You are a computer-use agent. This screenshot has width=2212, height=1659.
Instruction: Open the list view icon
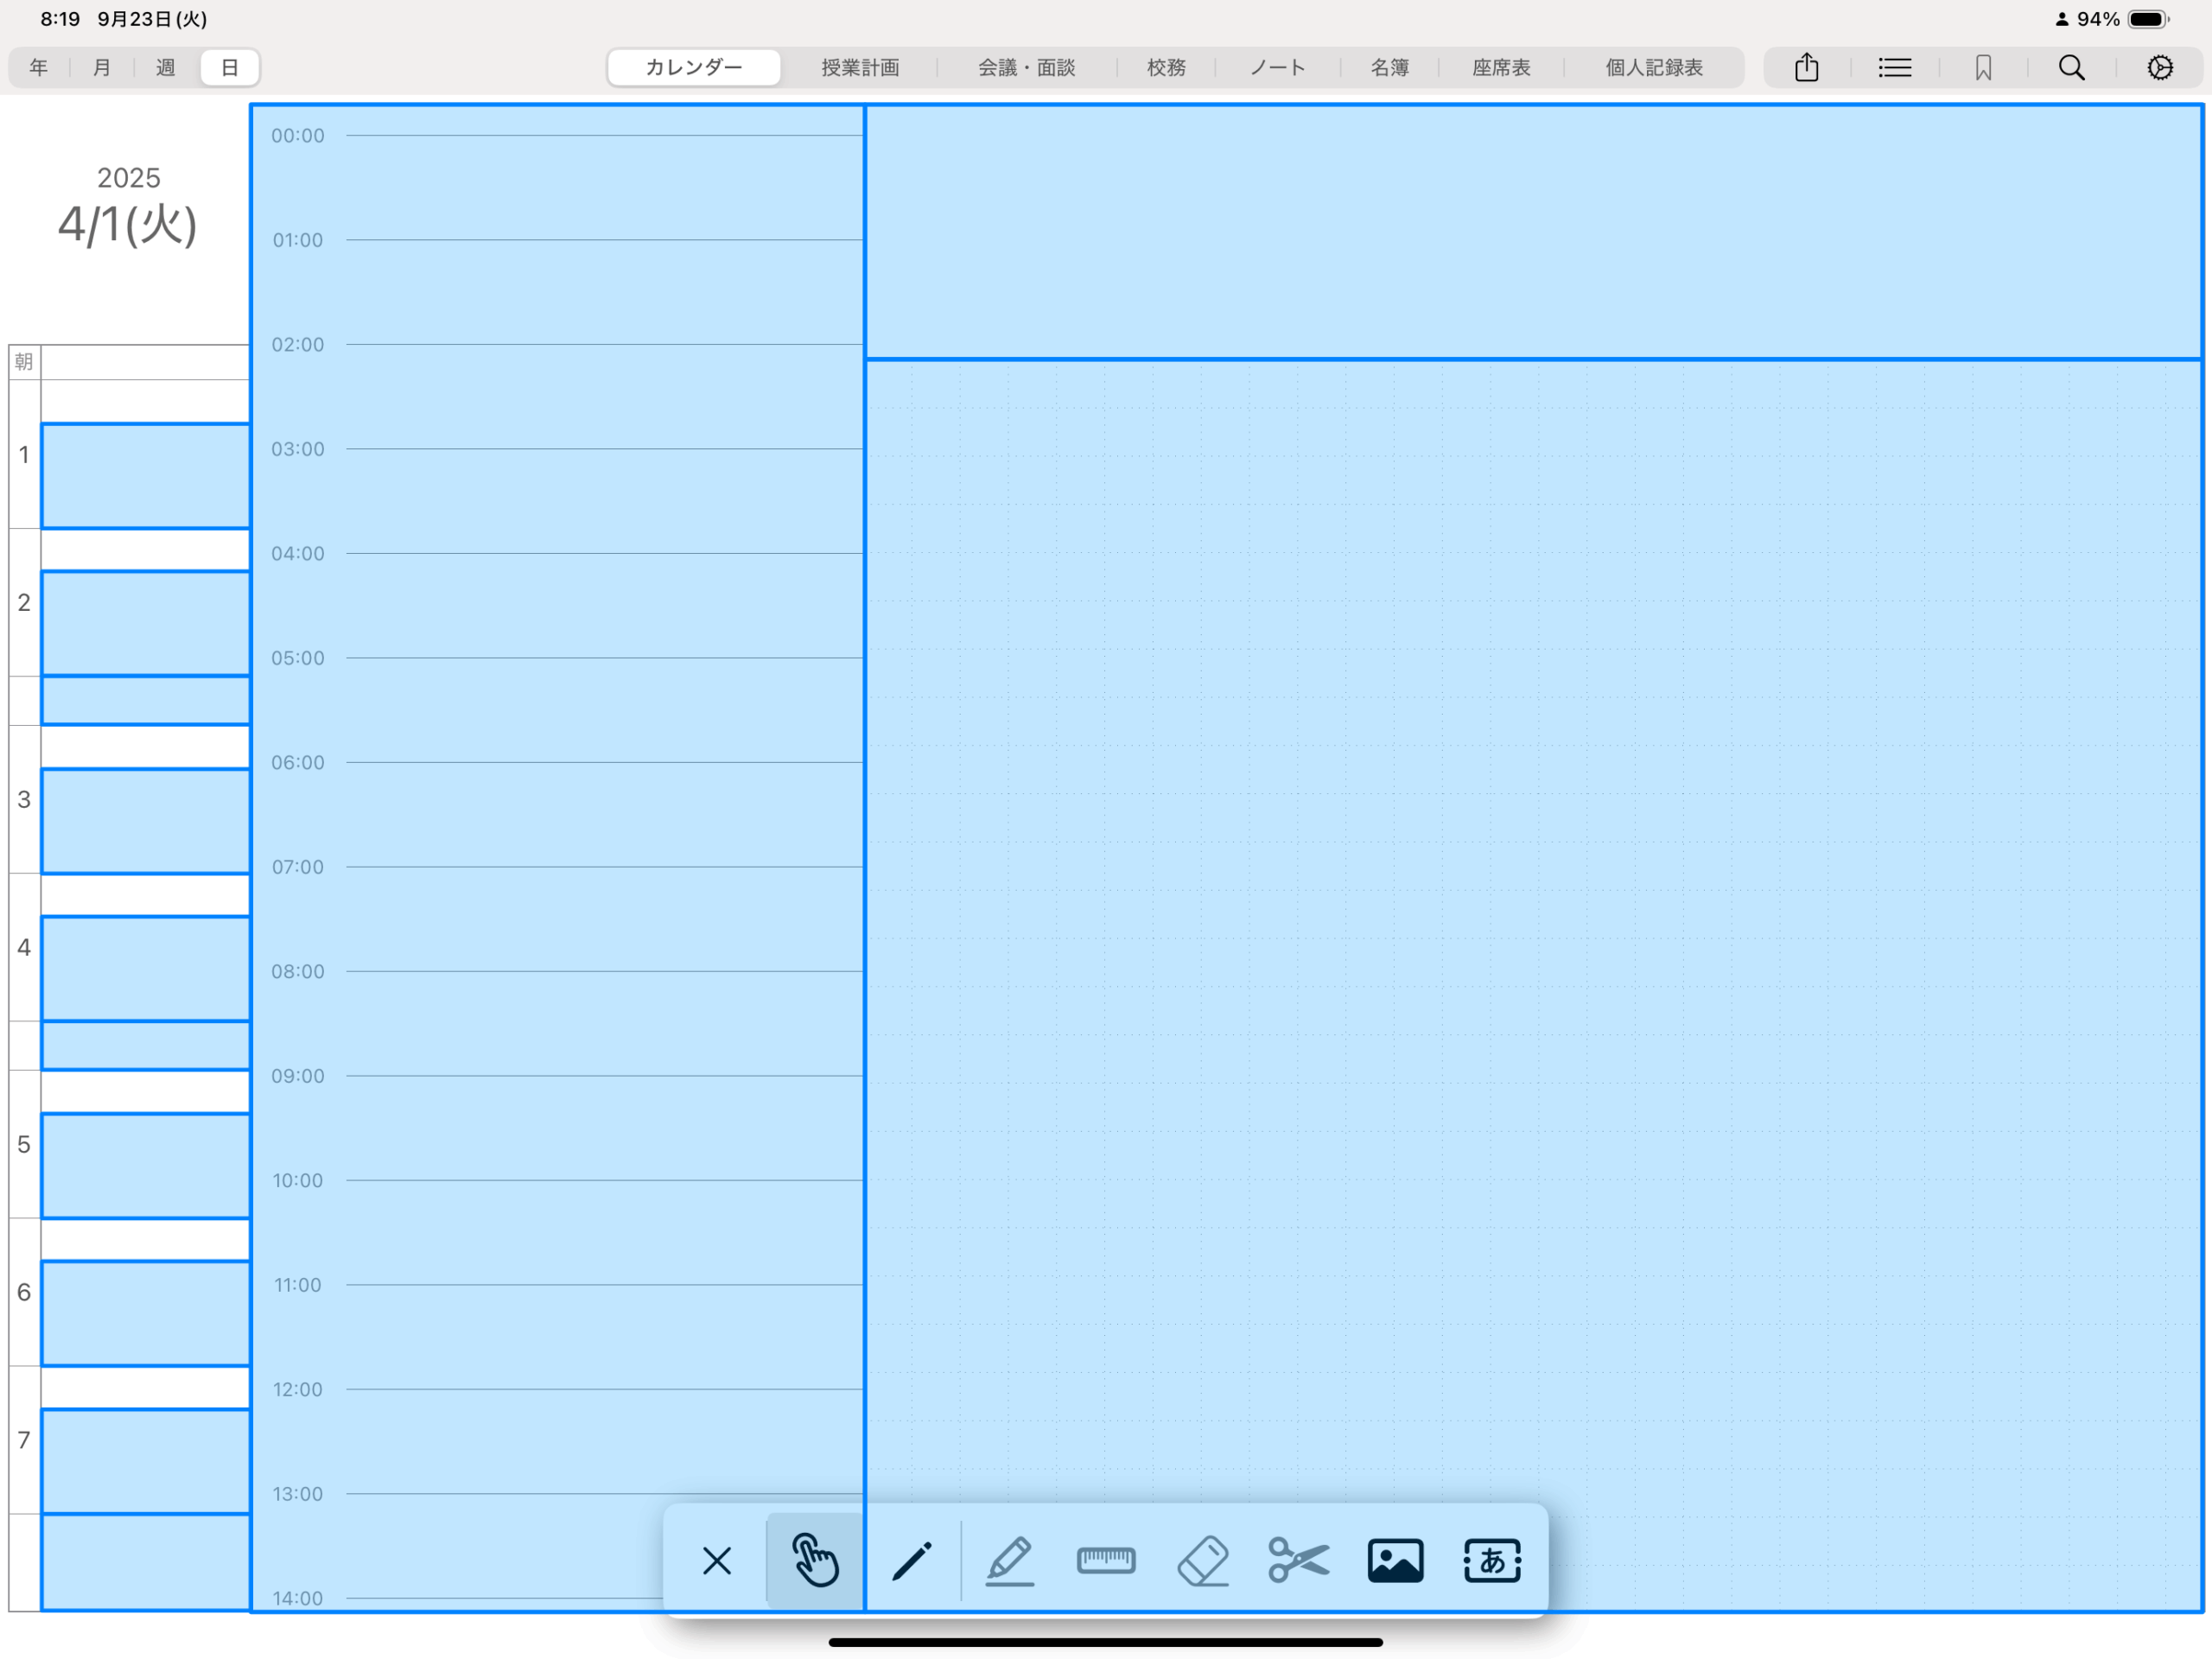tap(1894, 68)
